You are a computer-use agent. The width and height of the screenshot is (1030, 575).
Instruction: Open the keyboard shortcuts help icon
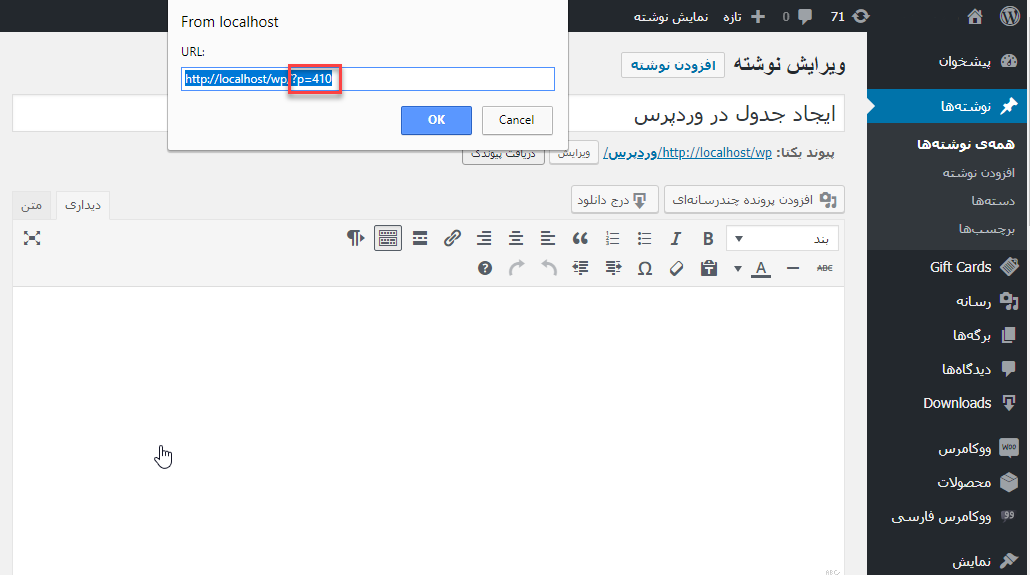coord(485,268)
